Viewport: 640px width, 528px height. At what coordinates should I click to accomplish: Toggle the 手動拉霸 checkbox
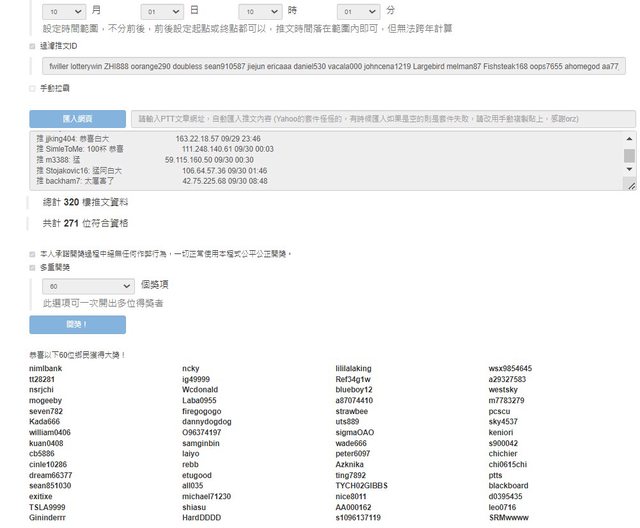[x=33, y=89]
